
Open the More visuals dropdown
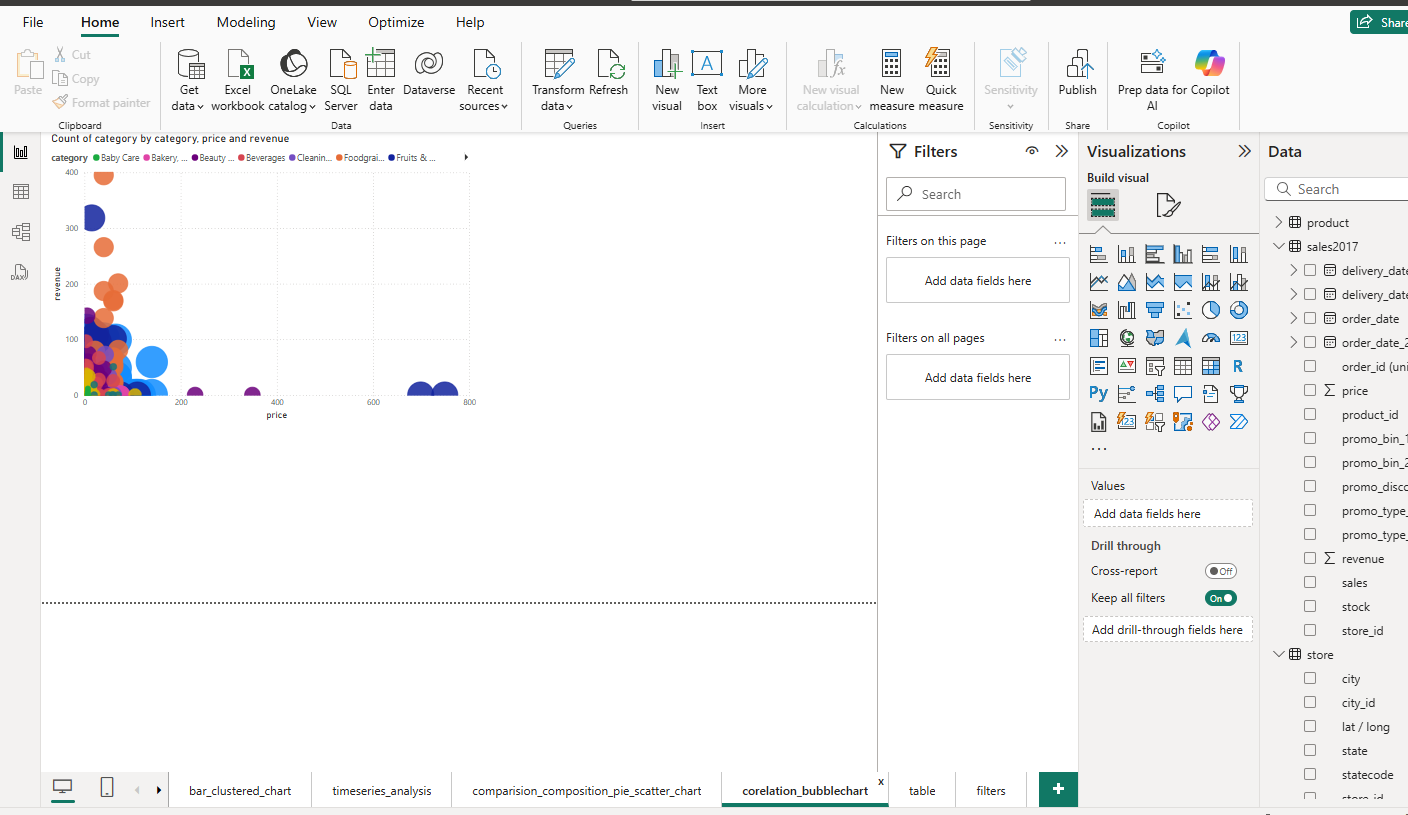[752, 80]
